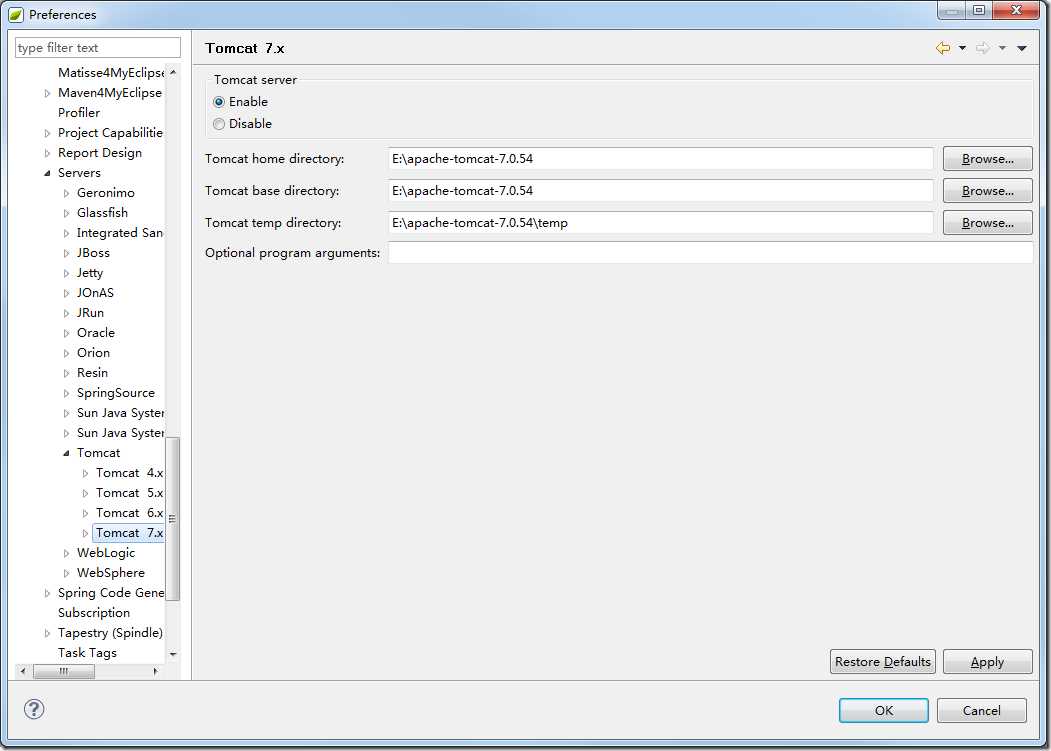Select Subscription in the tree
The height and width of the screenshot is (751, 1051).
click(94, 613)
